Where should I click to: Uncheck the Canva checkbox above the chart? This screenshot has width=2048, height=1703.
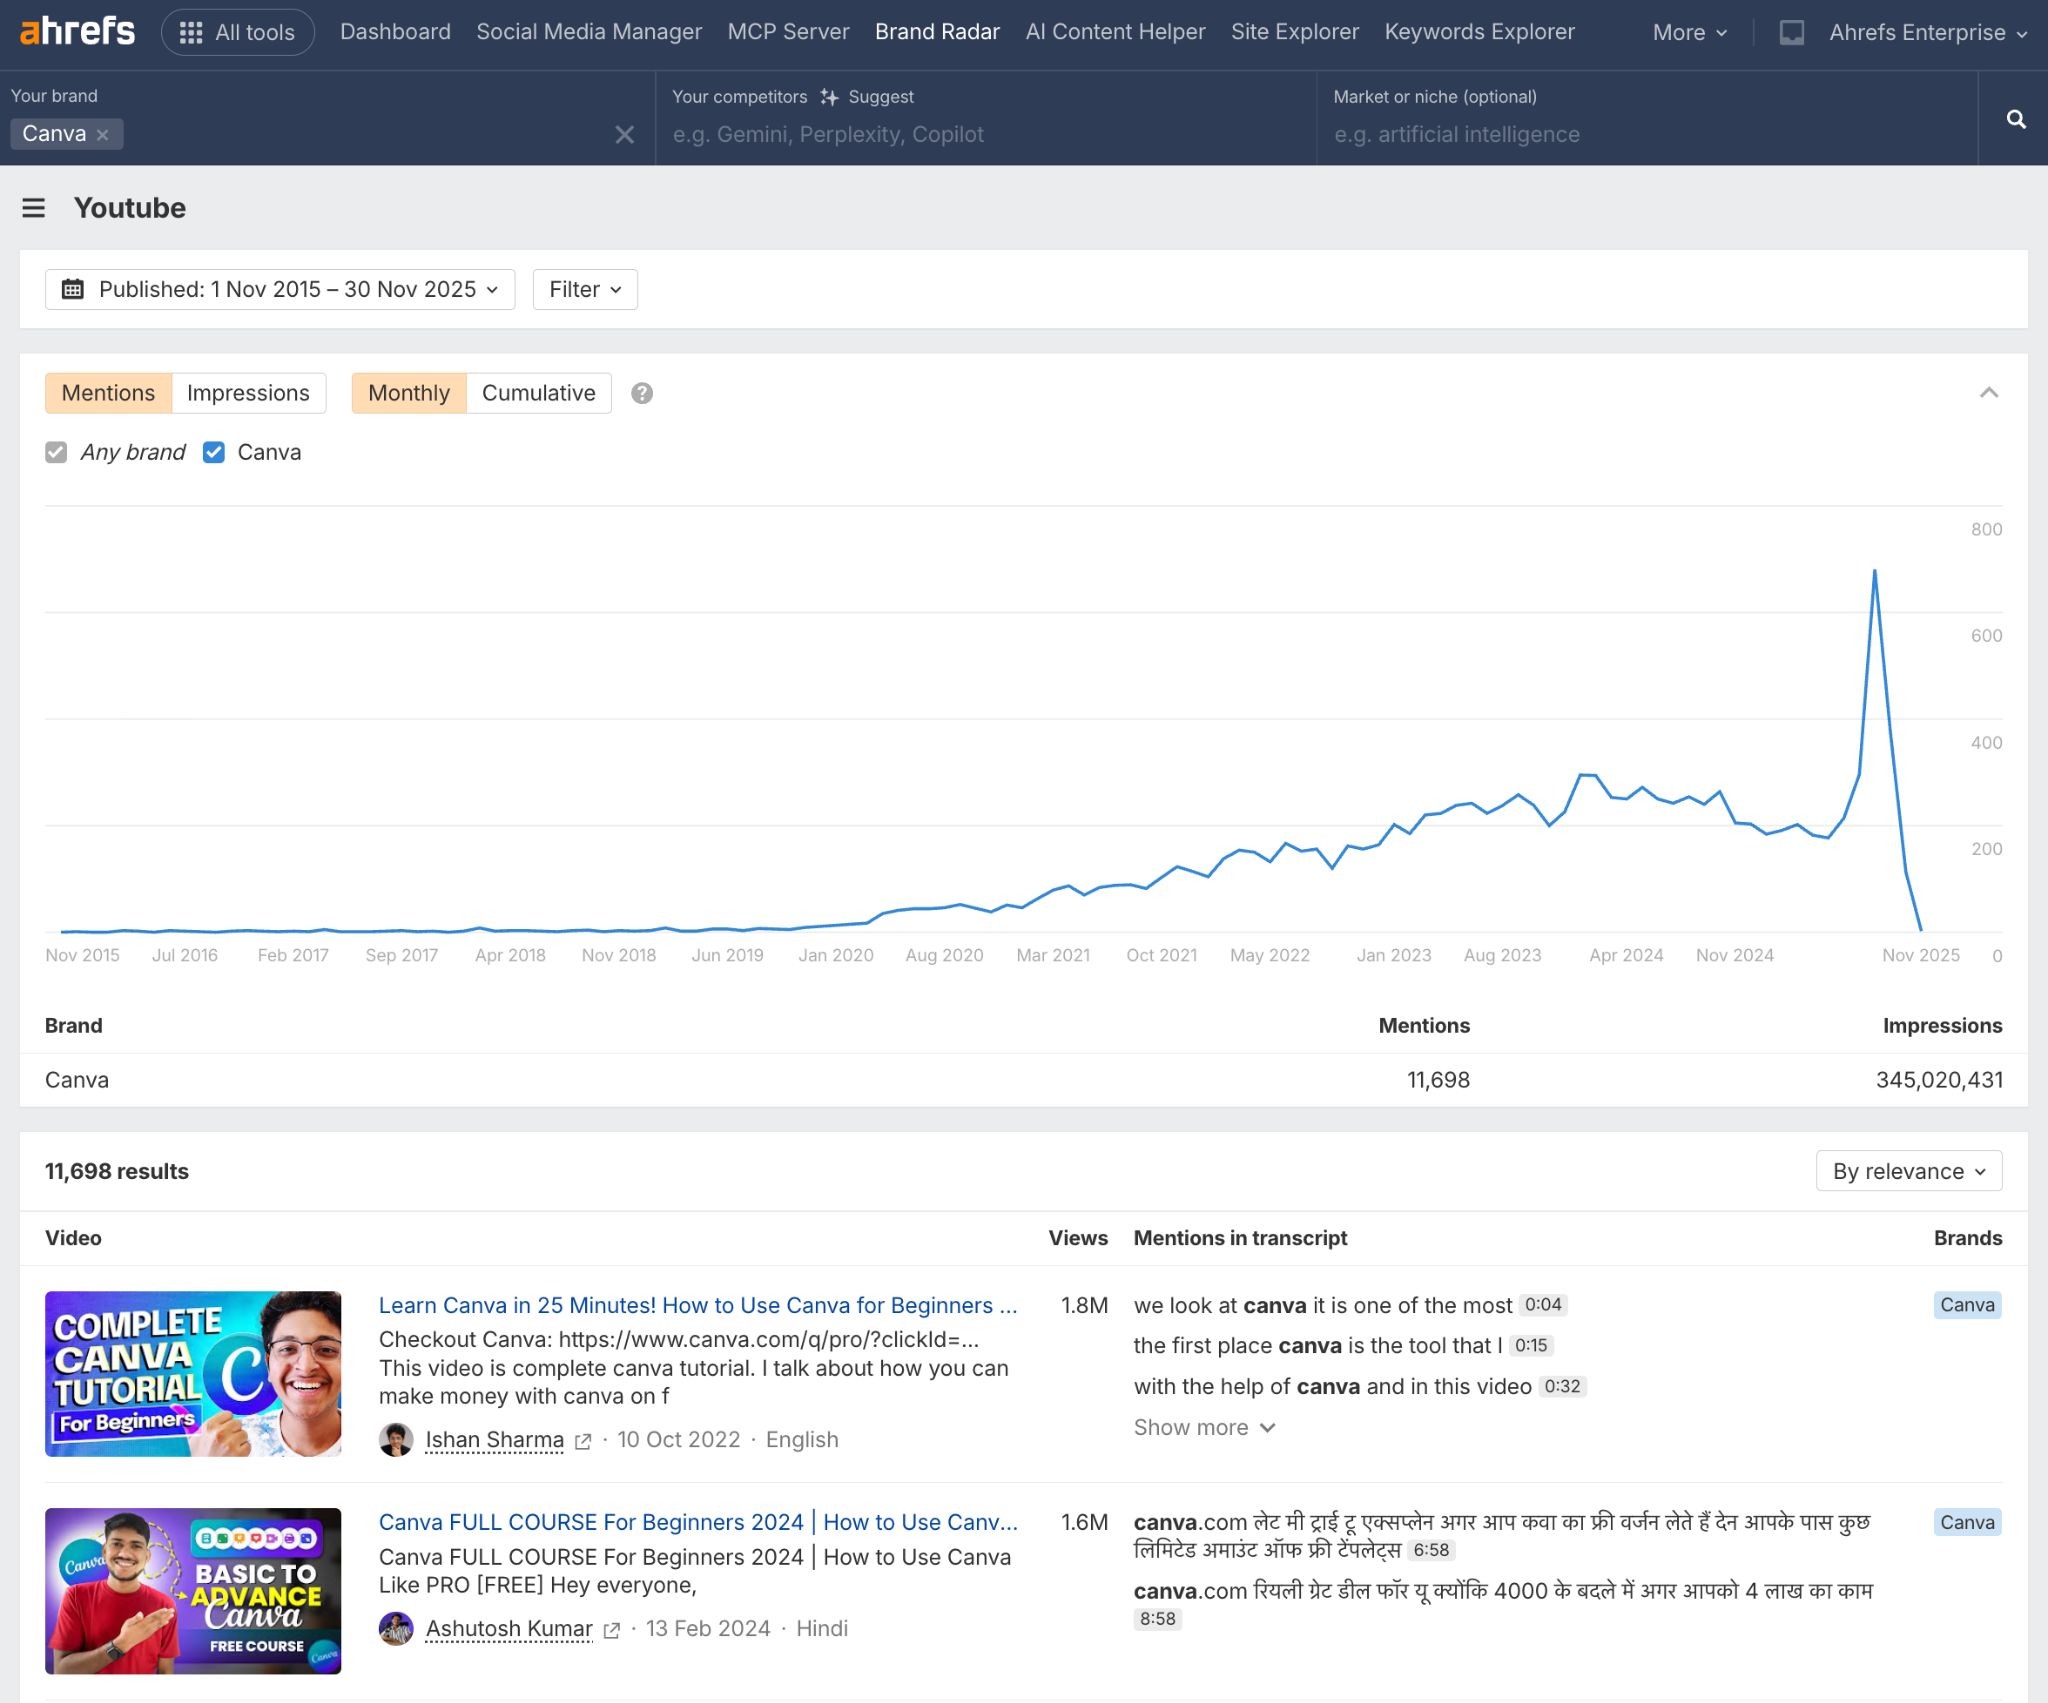(x=213, y=452)
